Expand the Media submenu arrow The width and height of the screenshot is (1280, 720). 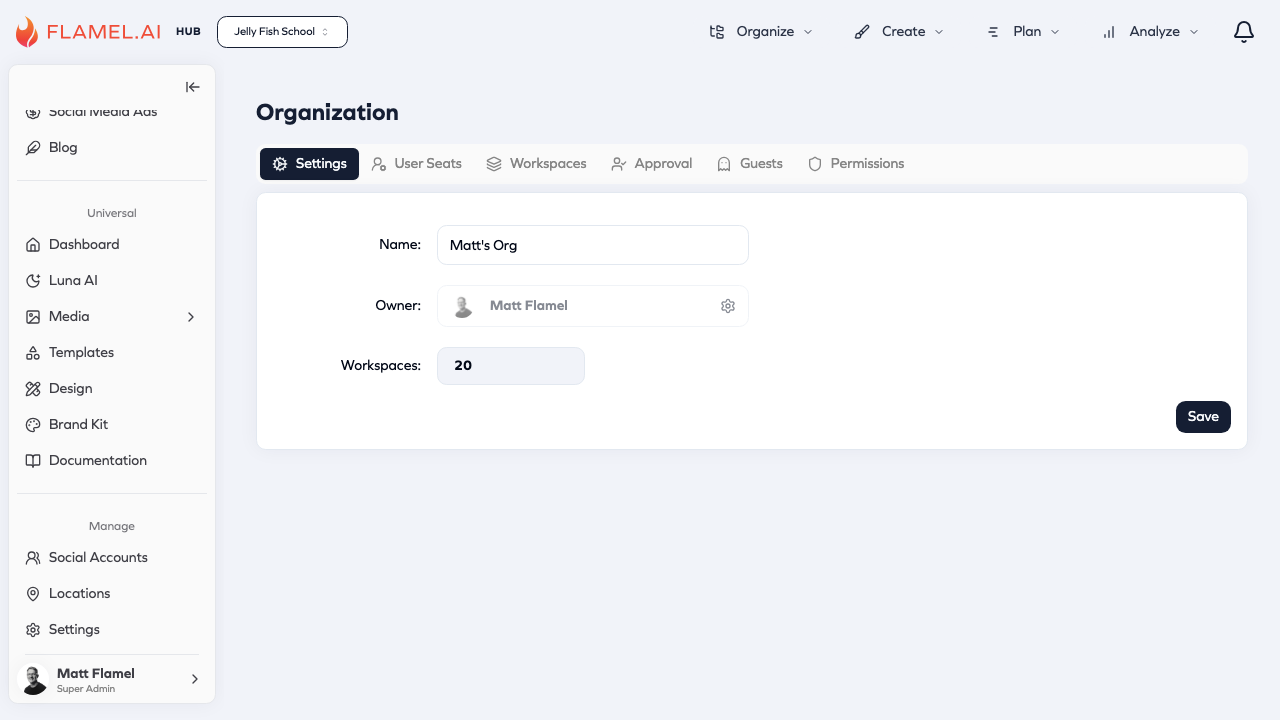point(191,317)
